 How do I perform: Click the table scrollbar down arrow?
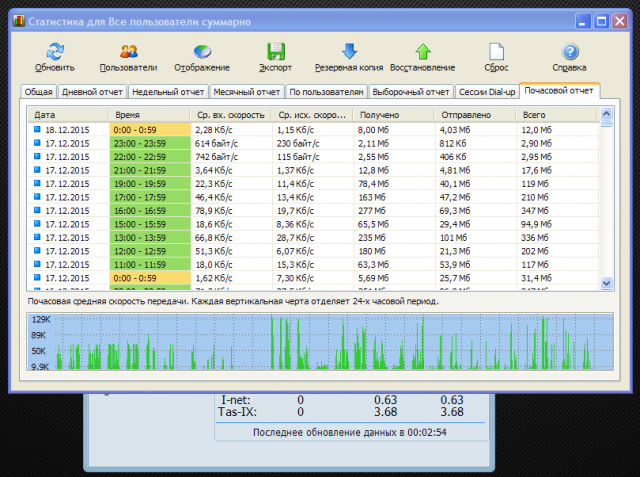606,284
